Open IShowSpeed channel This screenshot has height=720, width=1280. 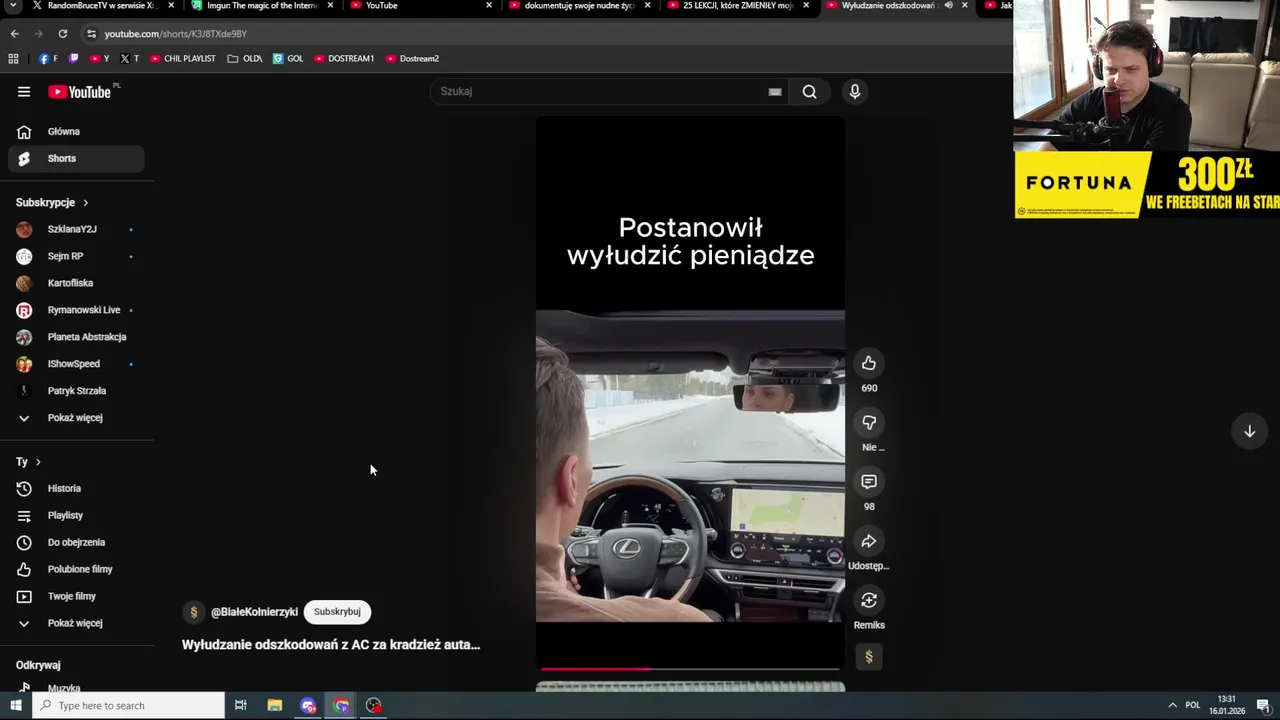point(76,365)
